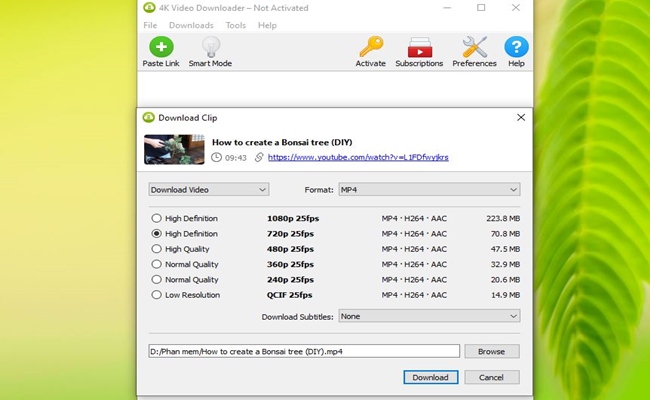Image resolution: width=650 pixels, height=400 pixels.
Task: Open the File menu
Action: [150, 25]
